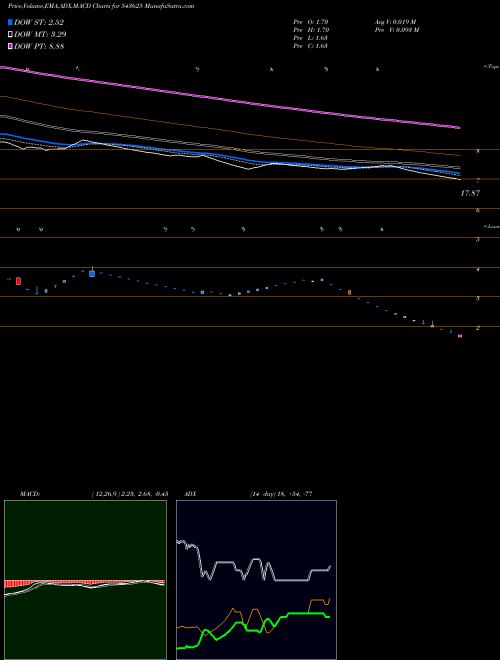Click the 'Pre L: 1.68' low value
The height and width of the screenshot is (660, 500).
click(311, 38)
